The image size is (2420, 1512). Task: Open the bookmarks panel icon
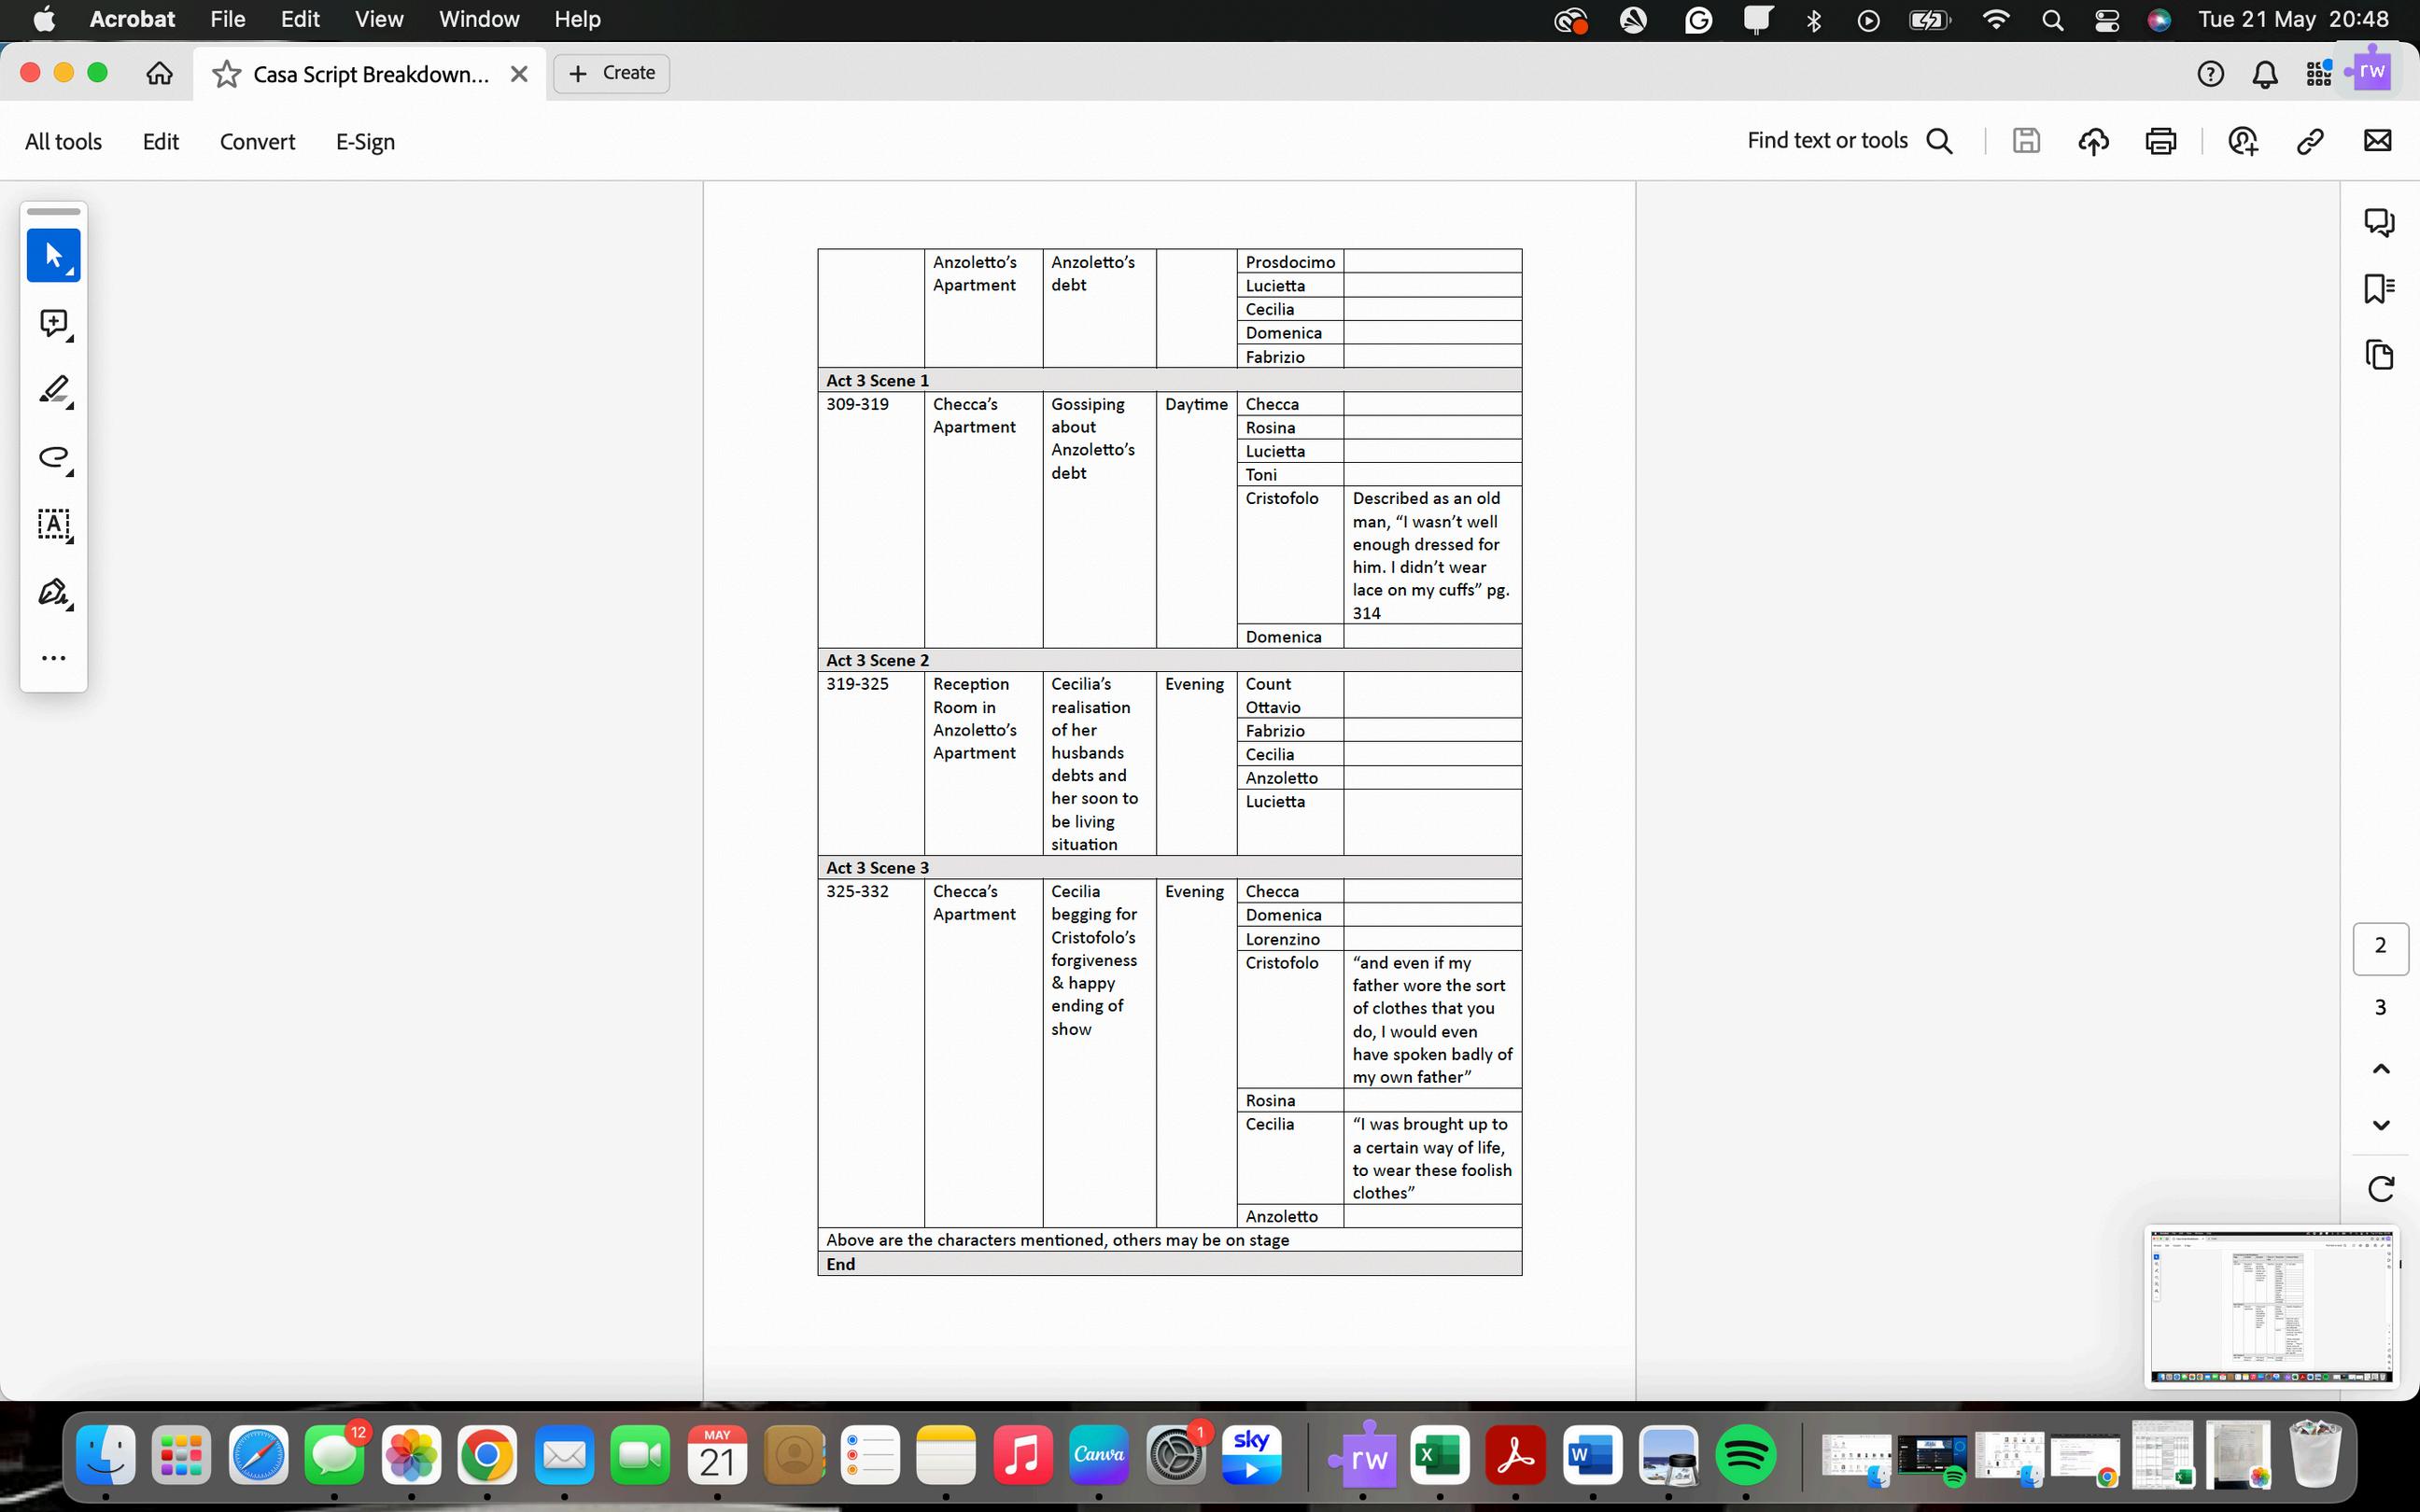[2379, 289]
